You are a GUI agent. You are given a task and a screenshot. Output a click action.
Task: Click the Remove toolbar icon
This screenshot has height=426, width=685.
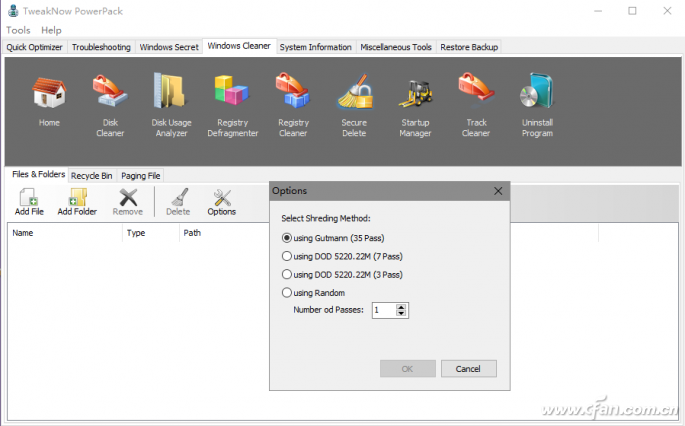[128, 202]
